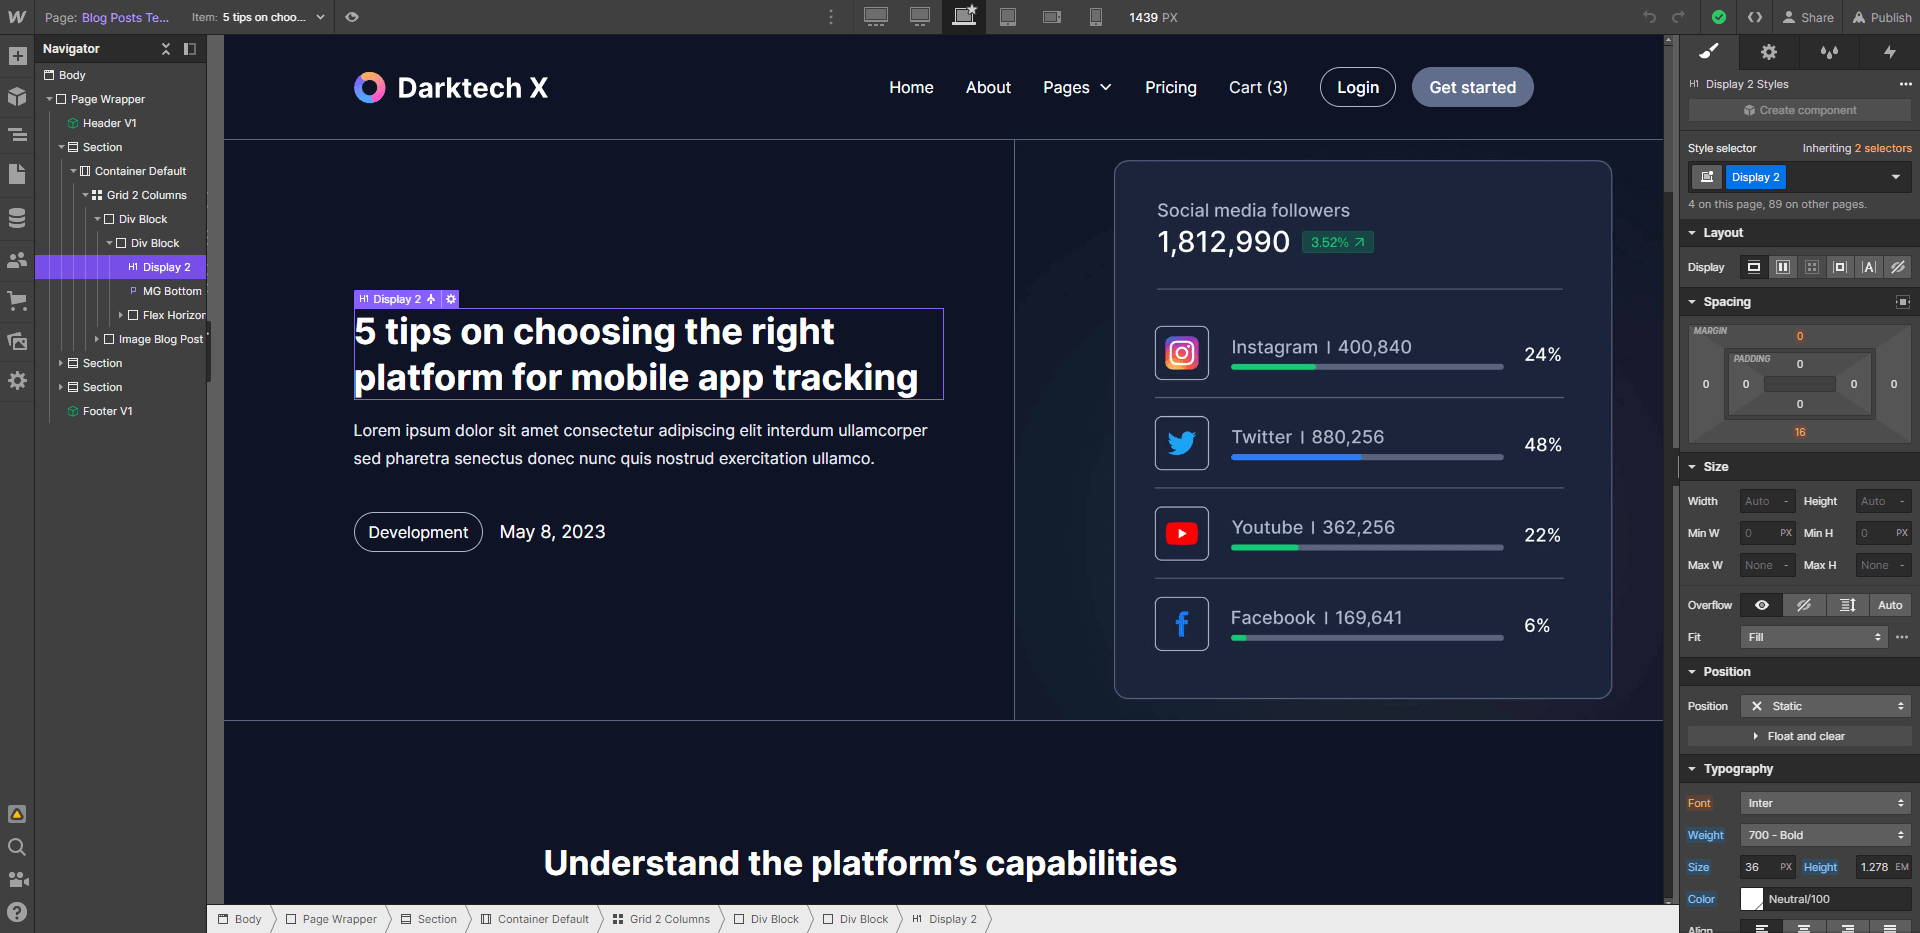Image resolution: width=1920 pixels, height=933 pixels.
Task: Open the CMS Collections panel
Action: (x=17, y=217)
